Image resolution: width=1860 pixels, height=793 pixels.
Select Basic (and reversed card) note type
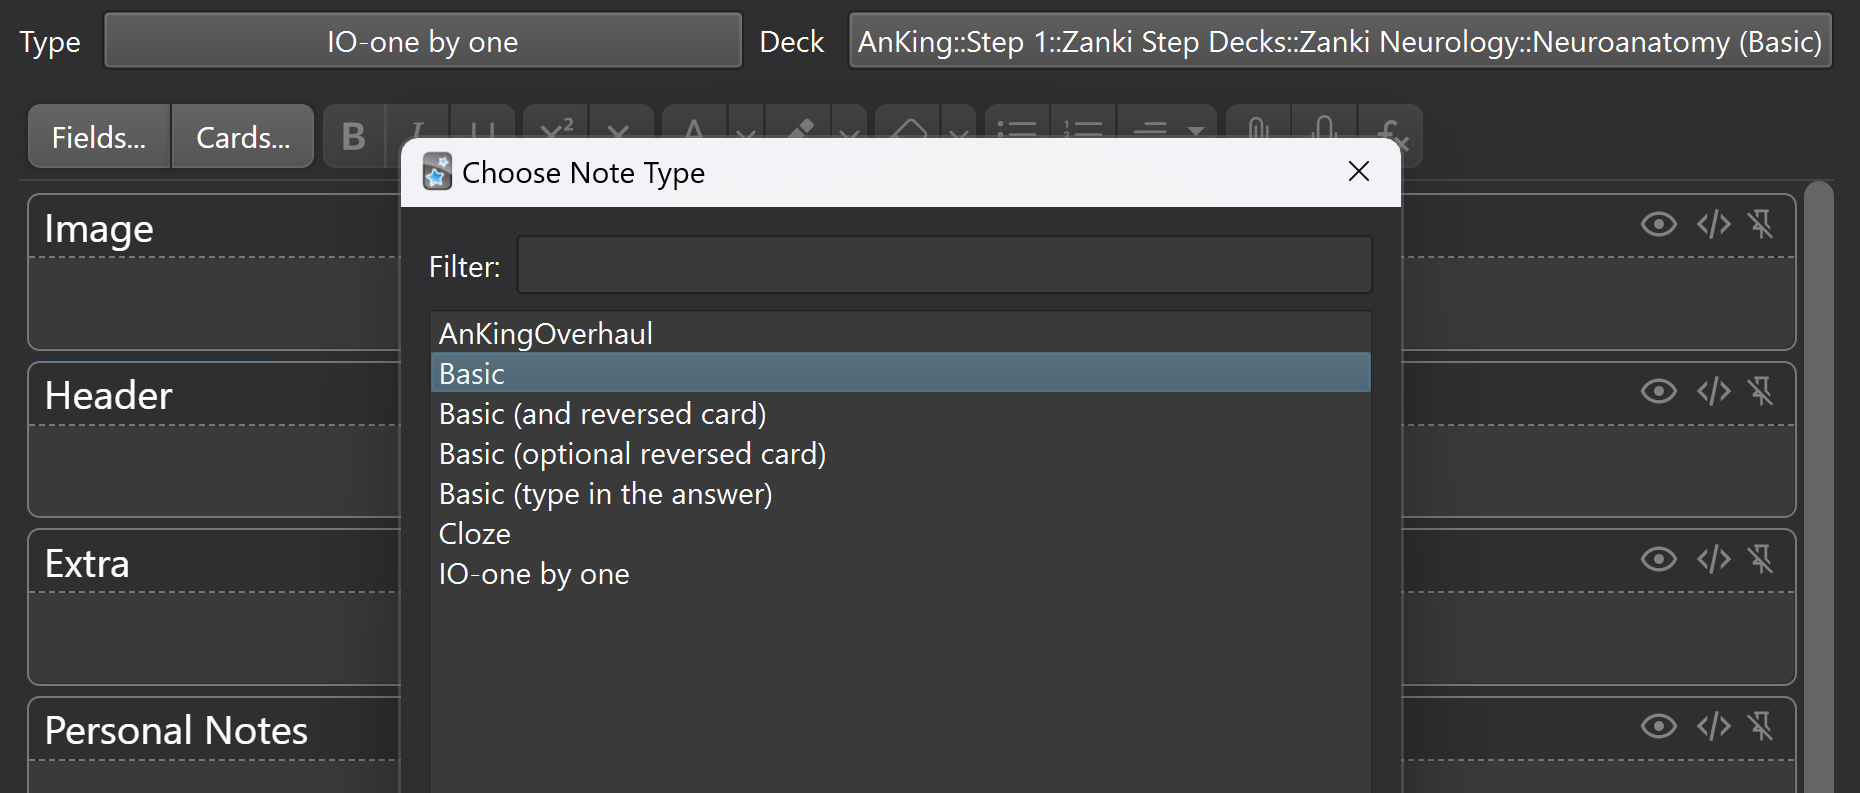(x=602, y=414)
